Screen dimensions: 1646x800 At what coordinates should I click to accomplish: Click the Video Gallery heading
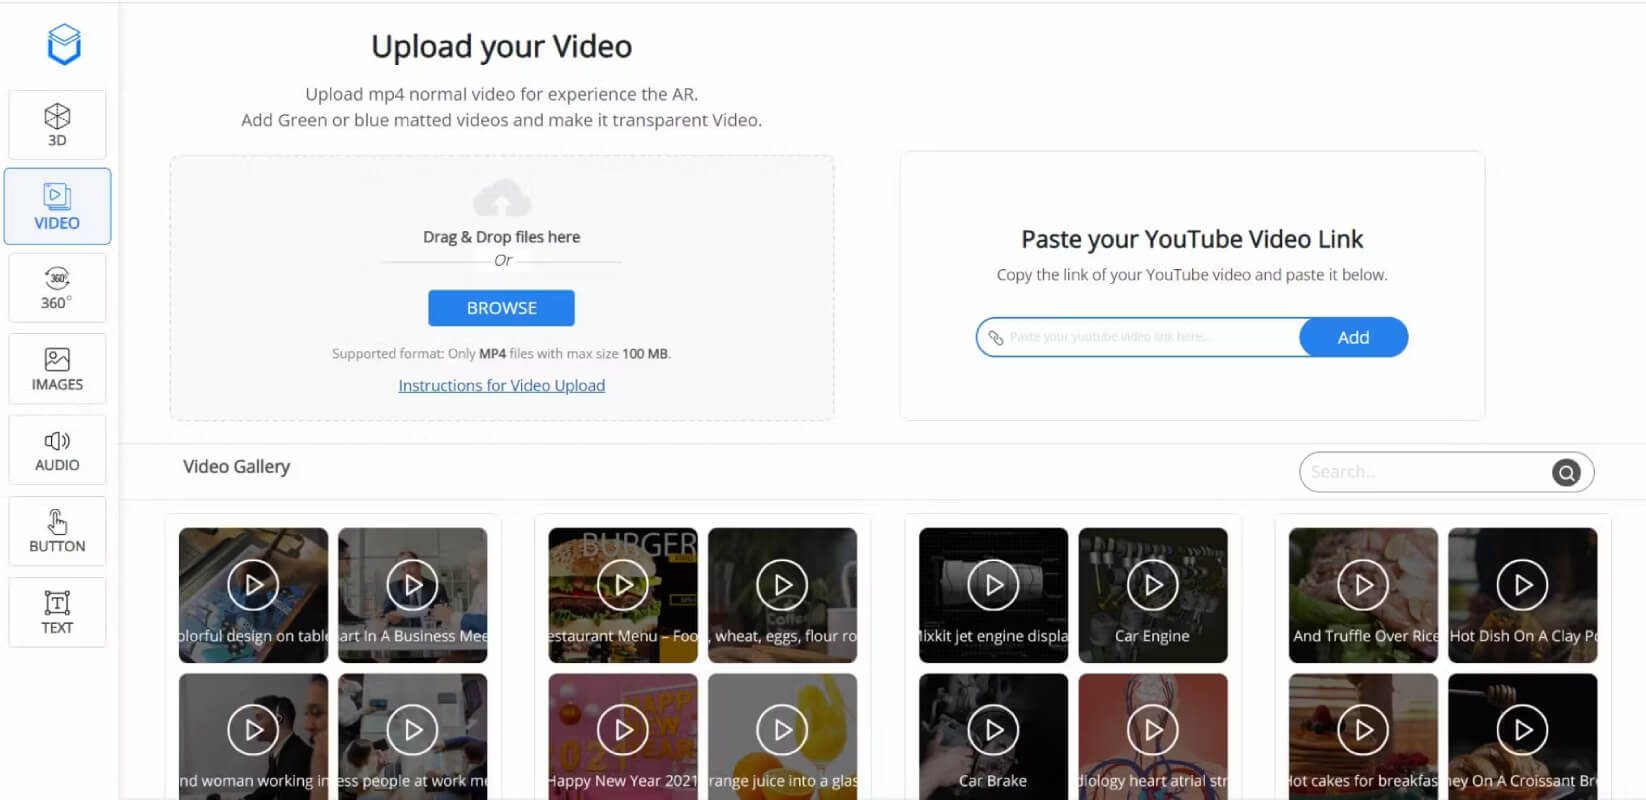237,467
